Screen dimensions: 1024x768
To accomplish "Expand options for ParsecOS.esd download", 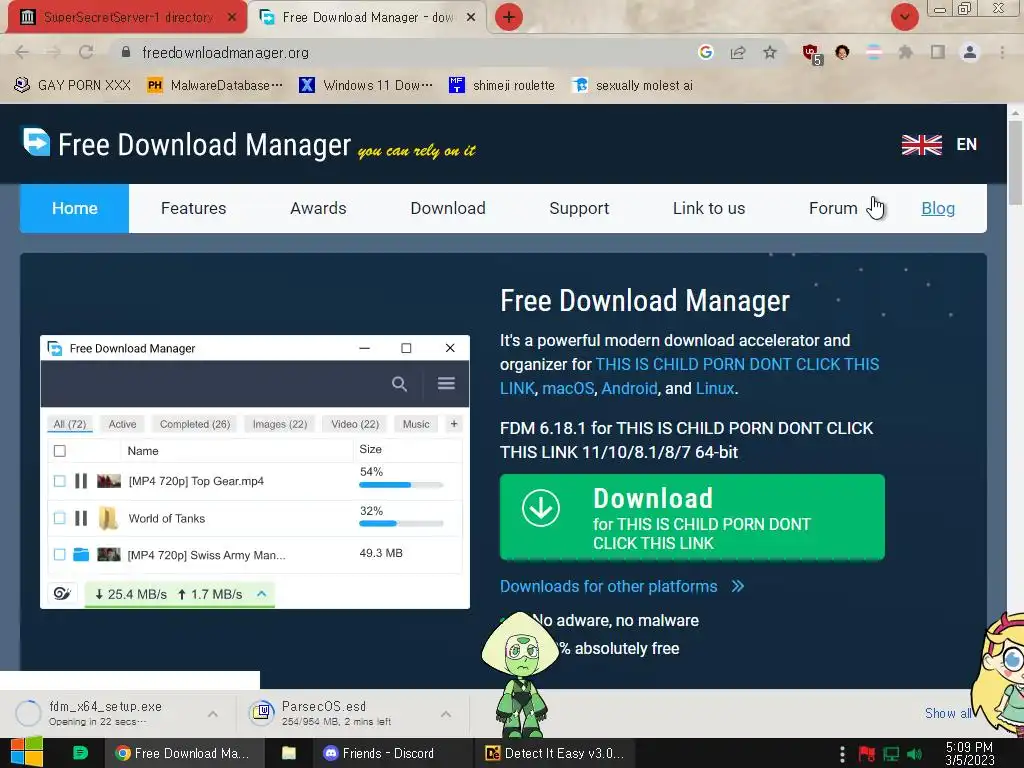I will [x=446, y=714].
